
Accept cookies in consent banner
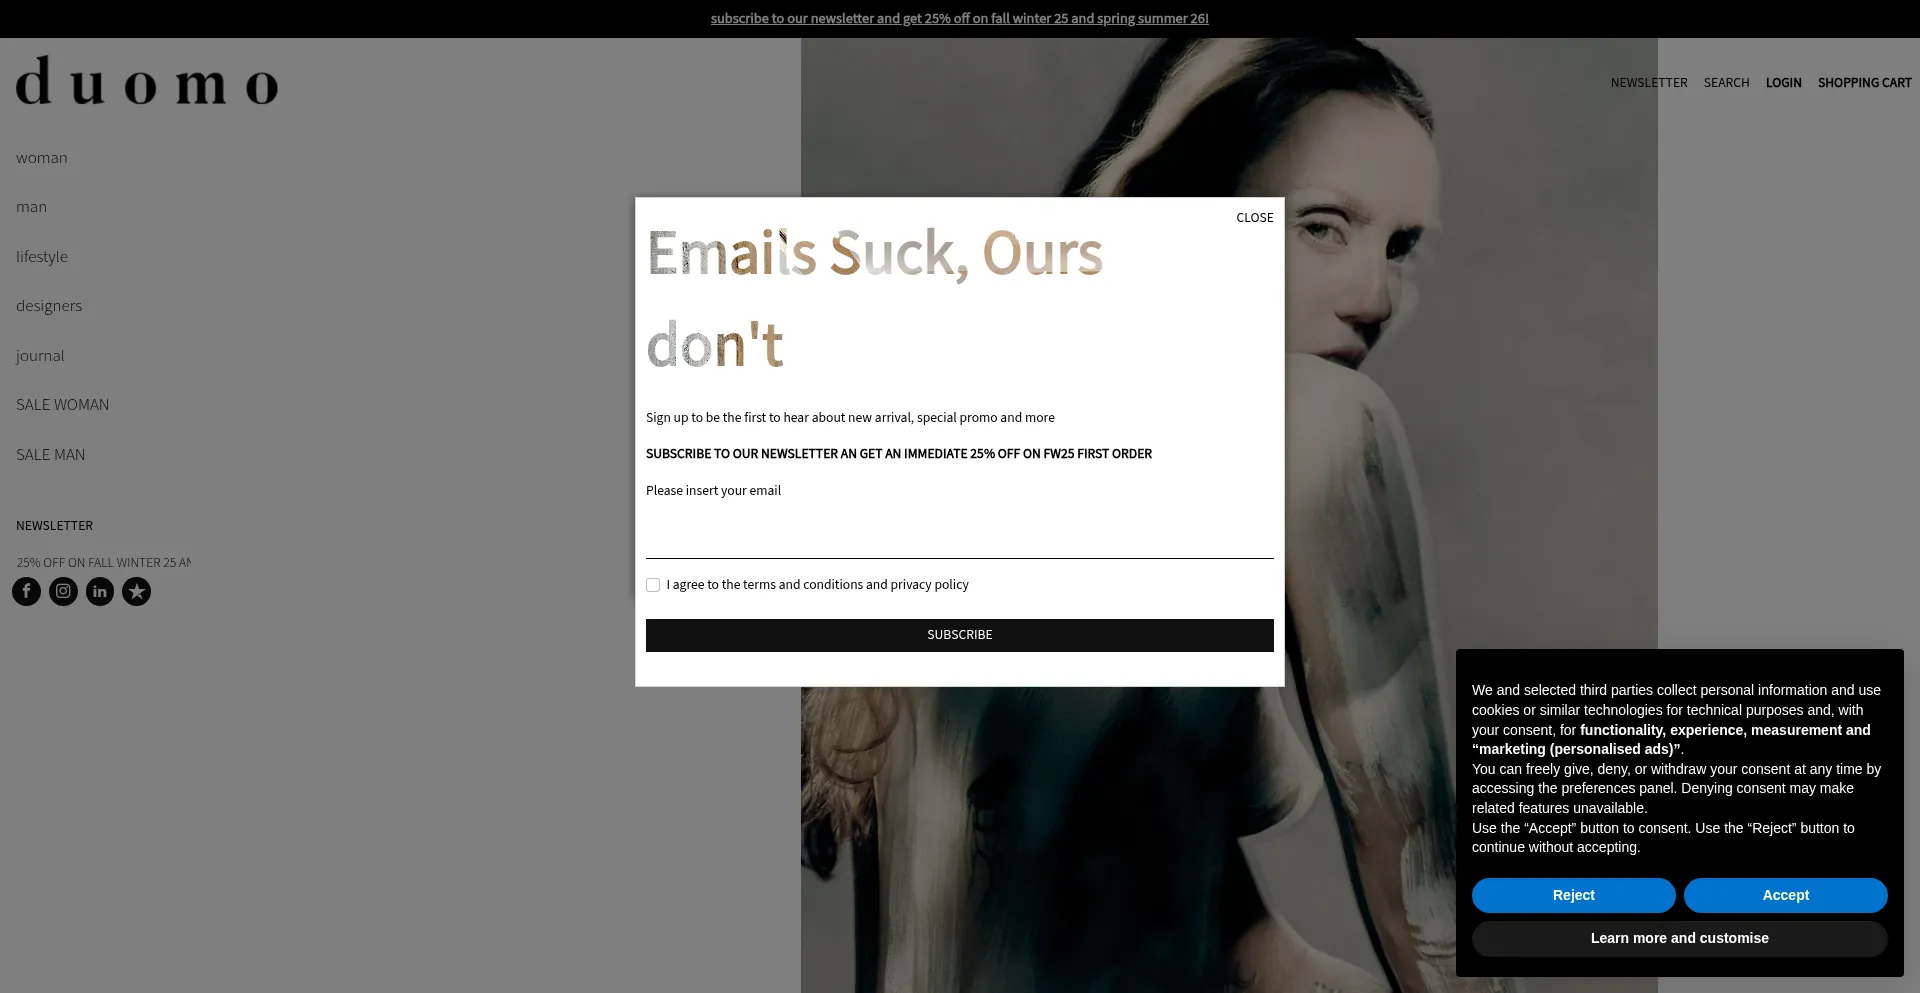click(x=1785, y=896)
